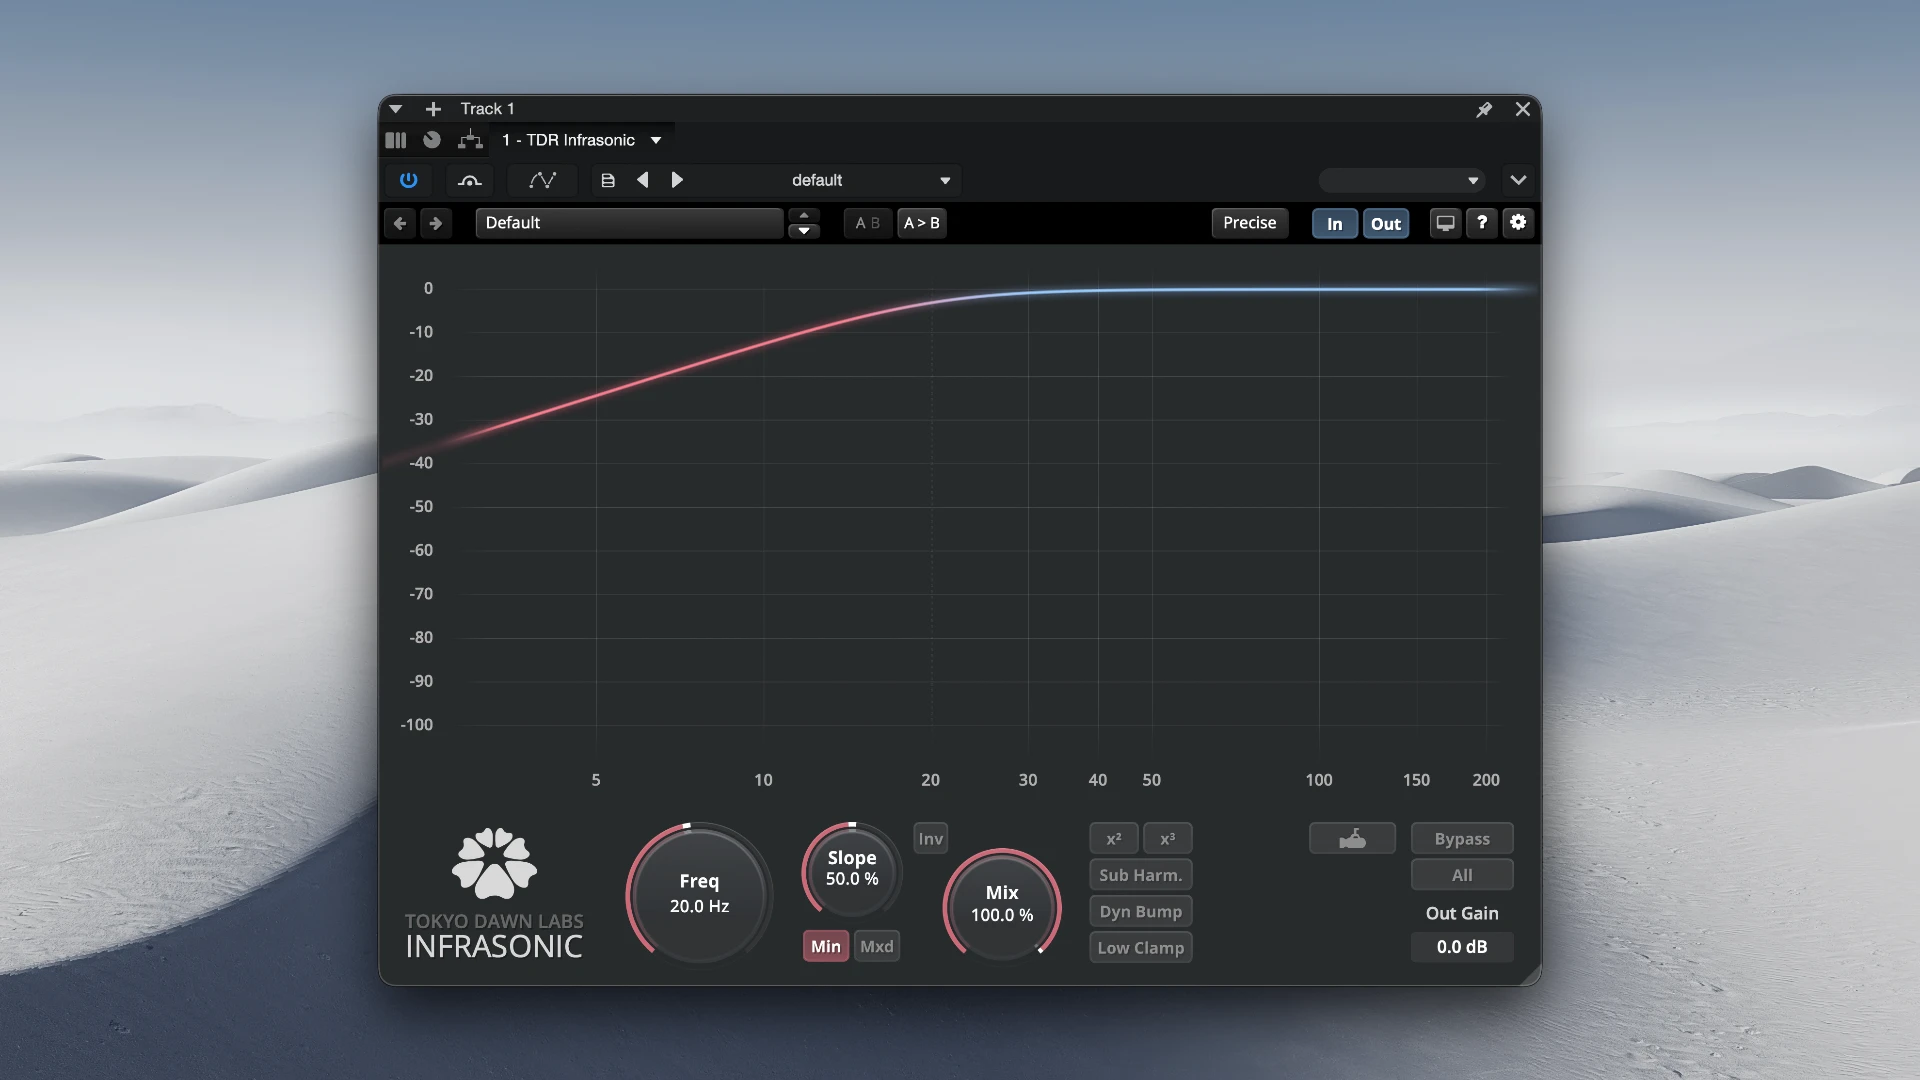
Task: Click the Bypass button
Action: tap(1462, 839)
